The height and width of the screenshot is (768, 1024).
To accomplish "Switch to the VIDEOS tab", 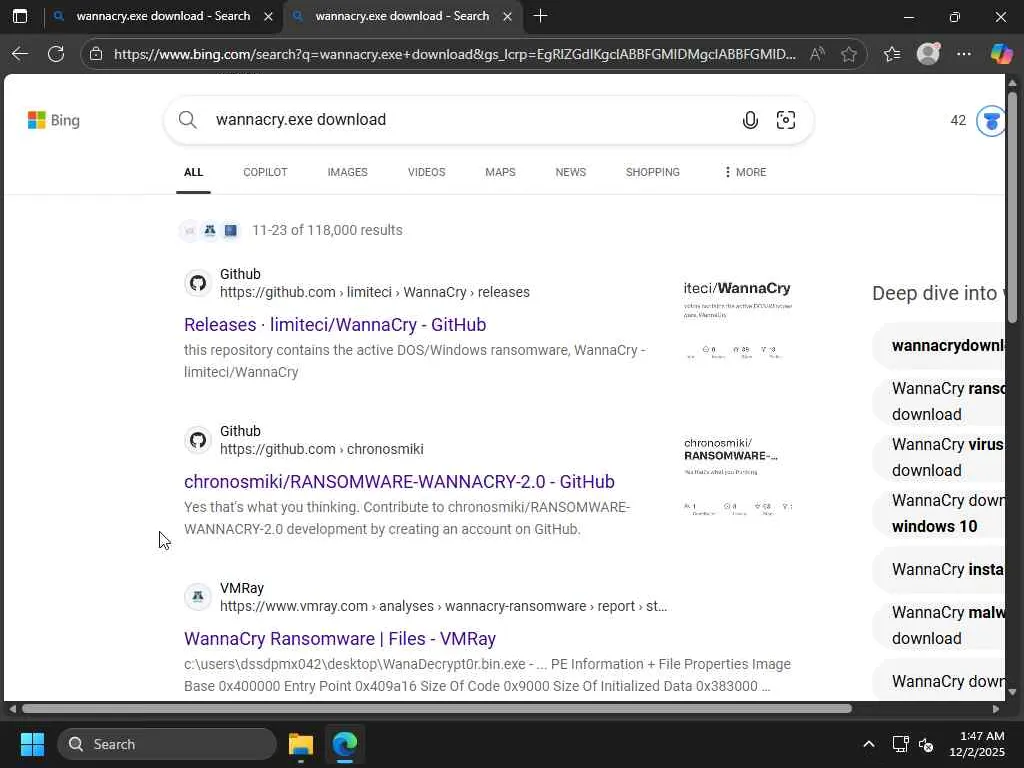I will (x=426, y=172).
